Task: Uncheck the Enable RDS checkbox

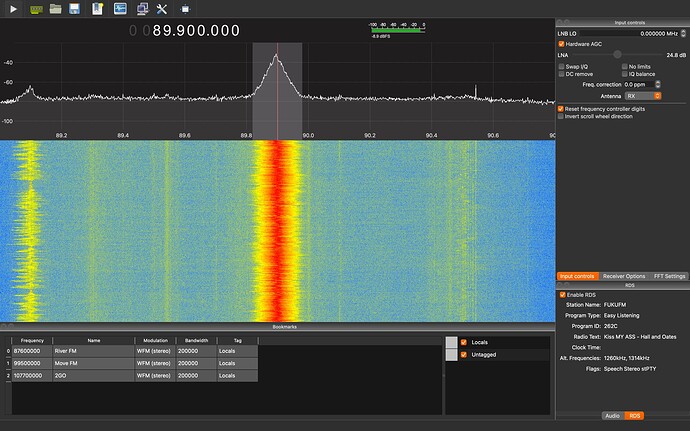Action: point(561,294)
